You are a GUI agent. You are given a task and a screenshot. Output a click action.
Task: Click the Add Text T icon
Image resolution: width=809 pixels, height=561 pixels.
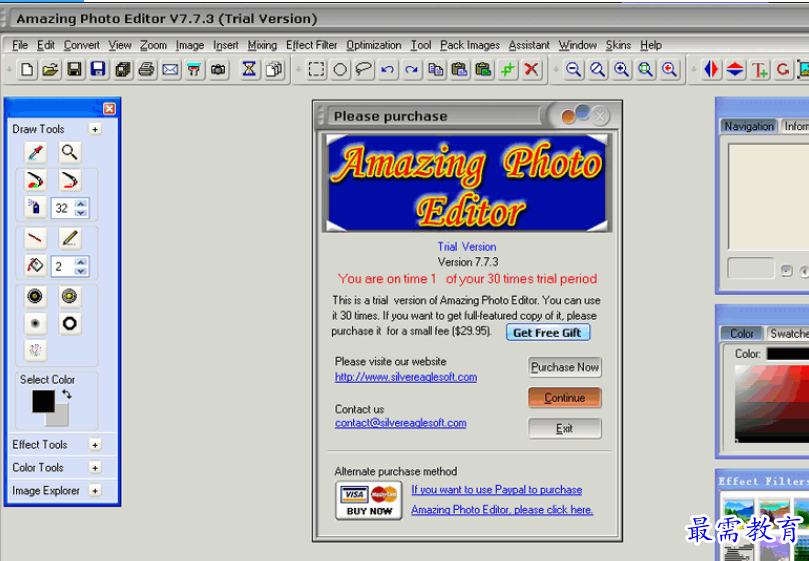coord(759,69)
